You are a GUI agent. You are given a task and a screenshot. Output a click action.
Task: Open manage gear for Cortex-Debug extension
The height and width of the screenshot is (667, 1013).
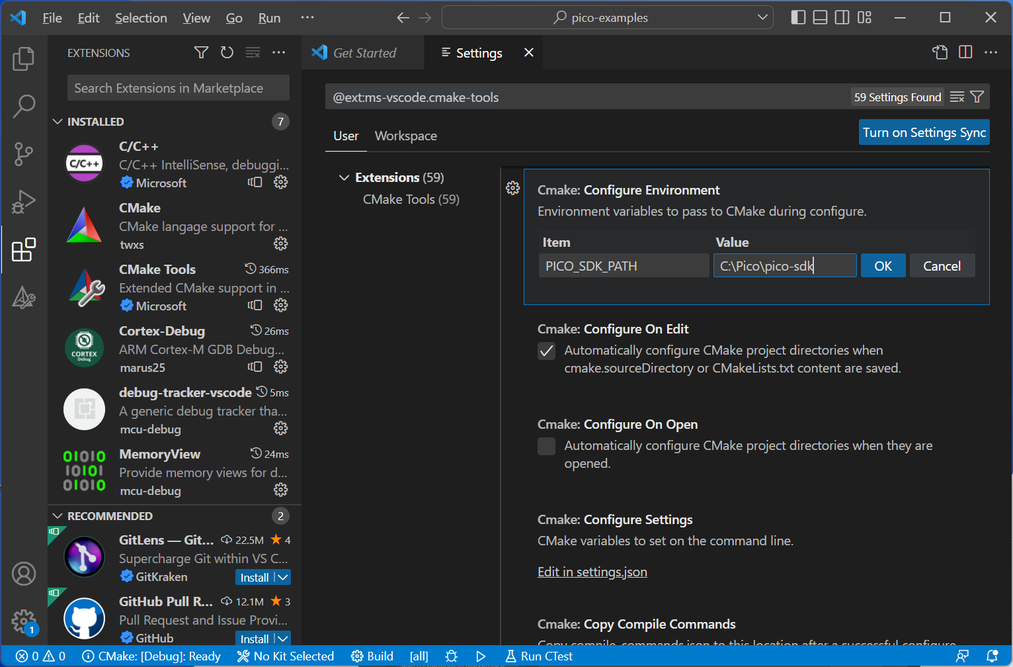coord(280,366)
